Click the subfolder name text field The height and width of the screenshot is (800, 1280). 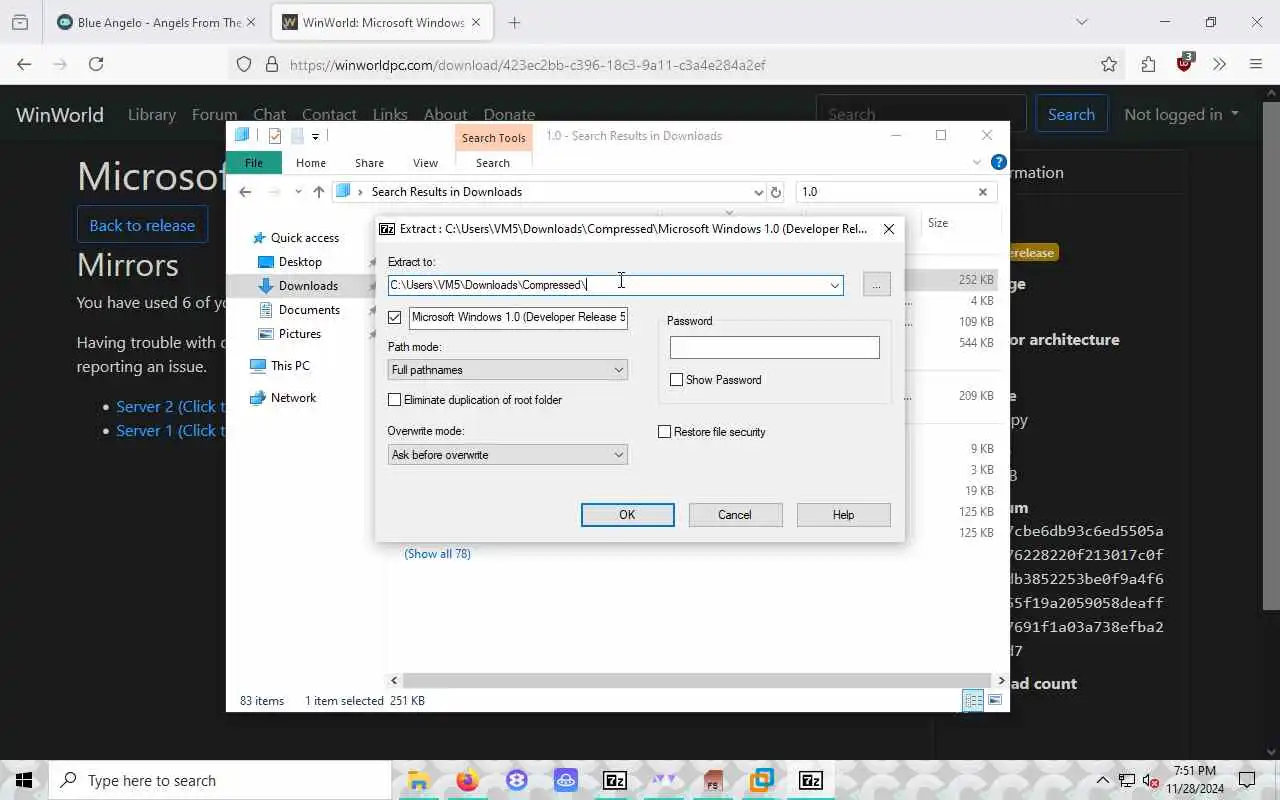click(518, 317)
